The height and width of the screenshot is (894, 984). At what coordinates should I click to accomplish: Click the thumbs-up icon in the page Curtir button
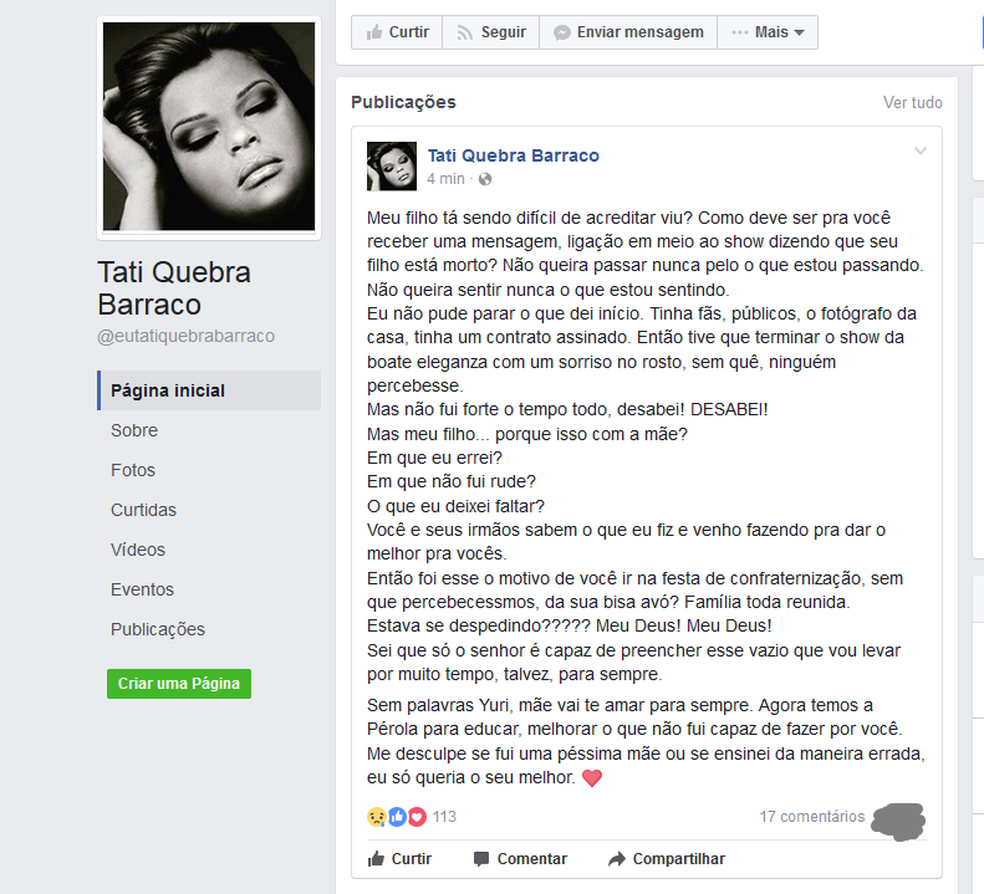(374, 32)
